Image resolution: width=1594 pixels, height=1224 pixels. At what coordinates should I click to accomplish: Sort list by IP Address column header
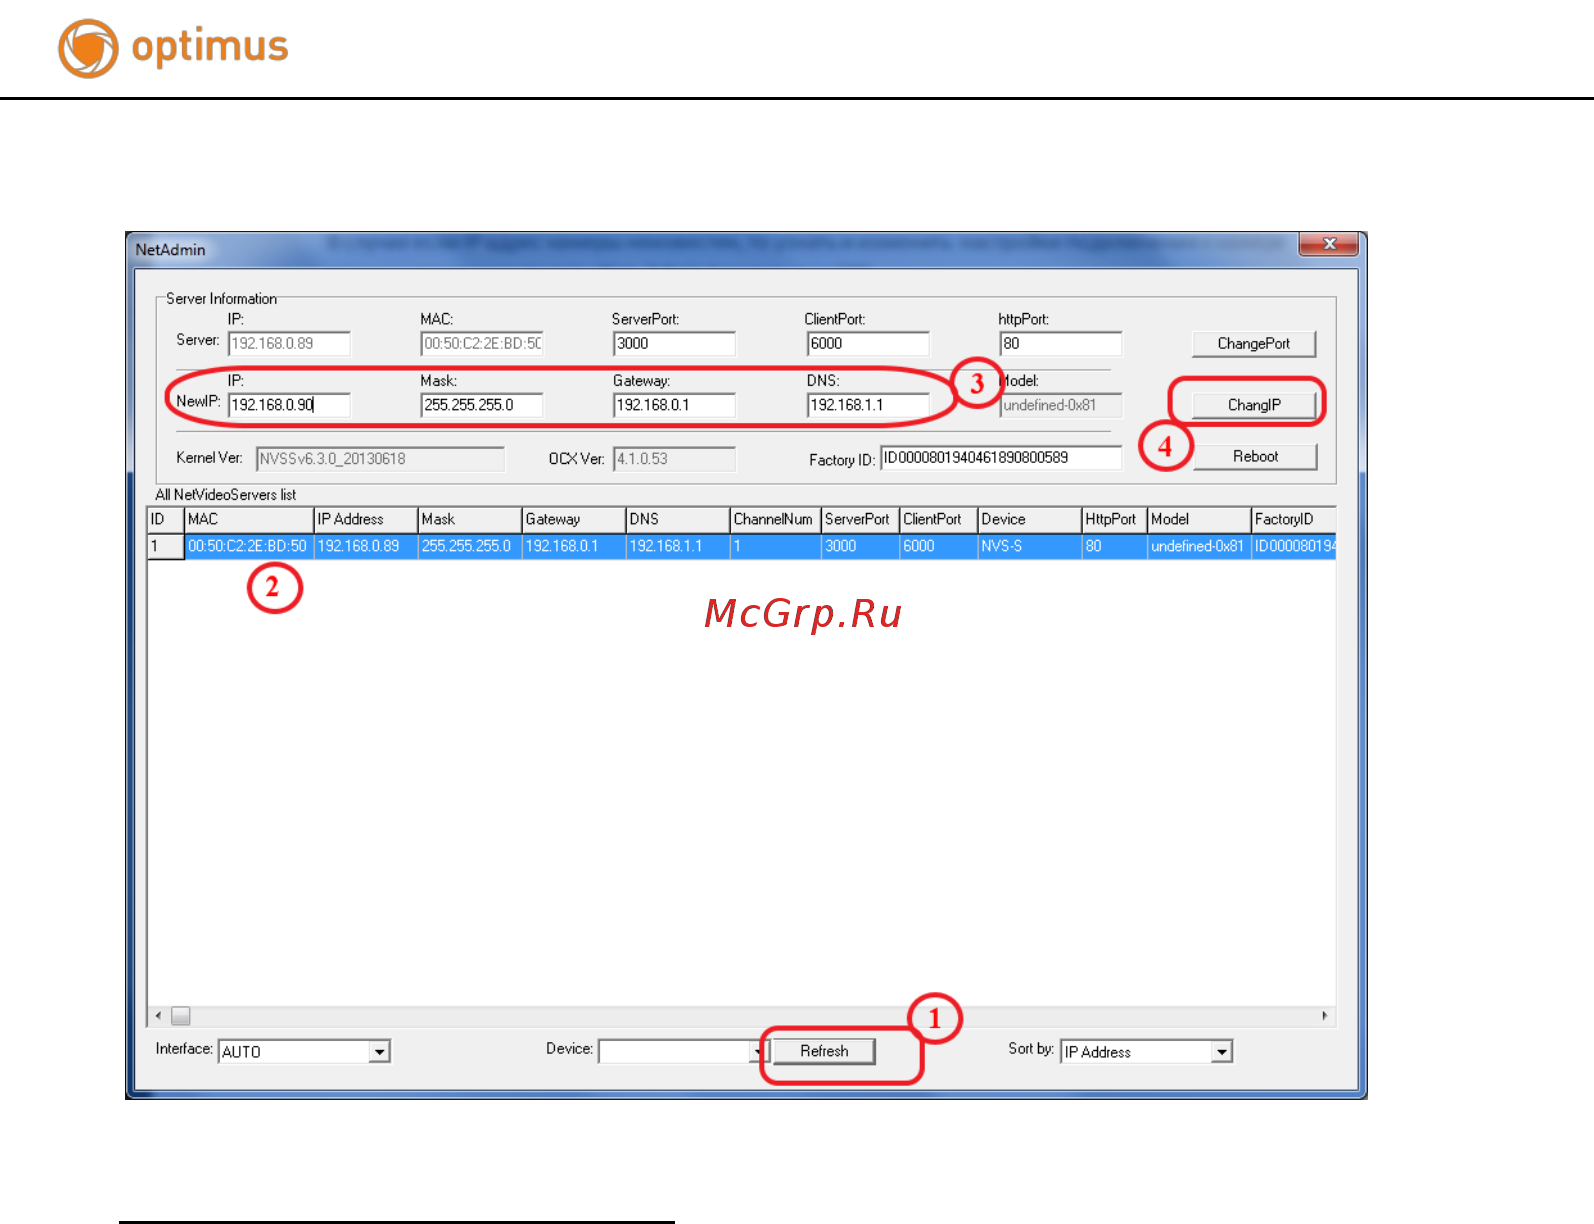(x=366, y=519)
